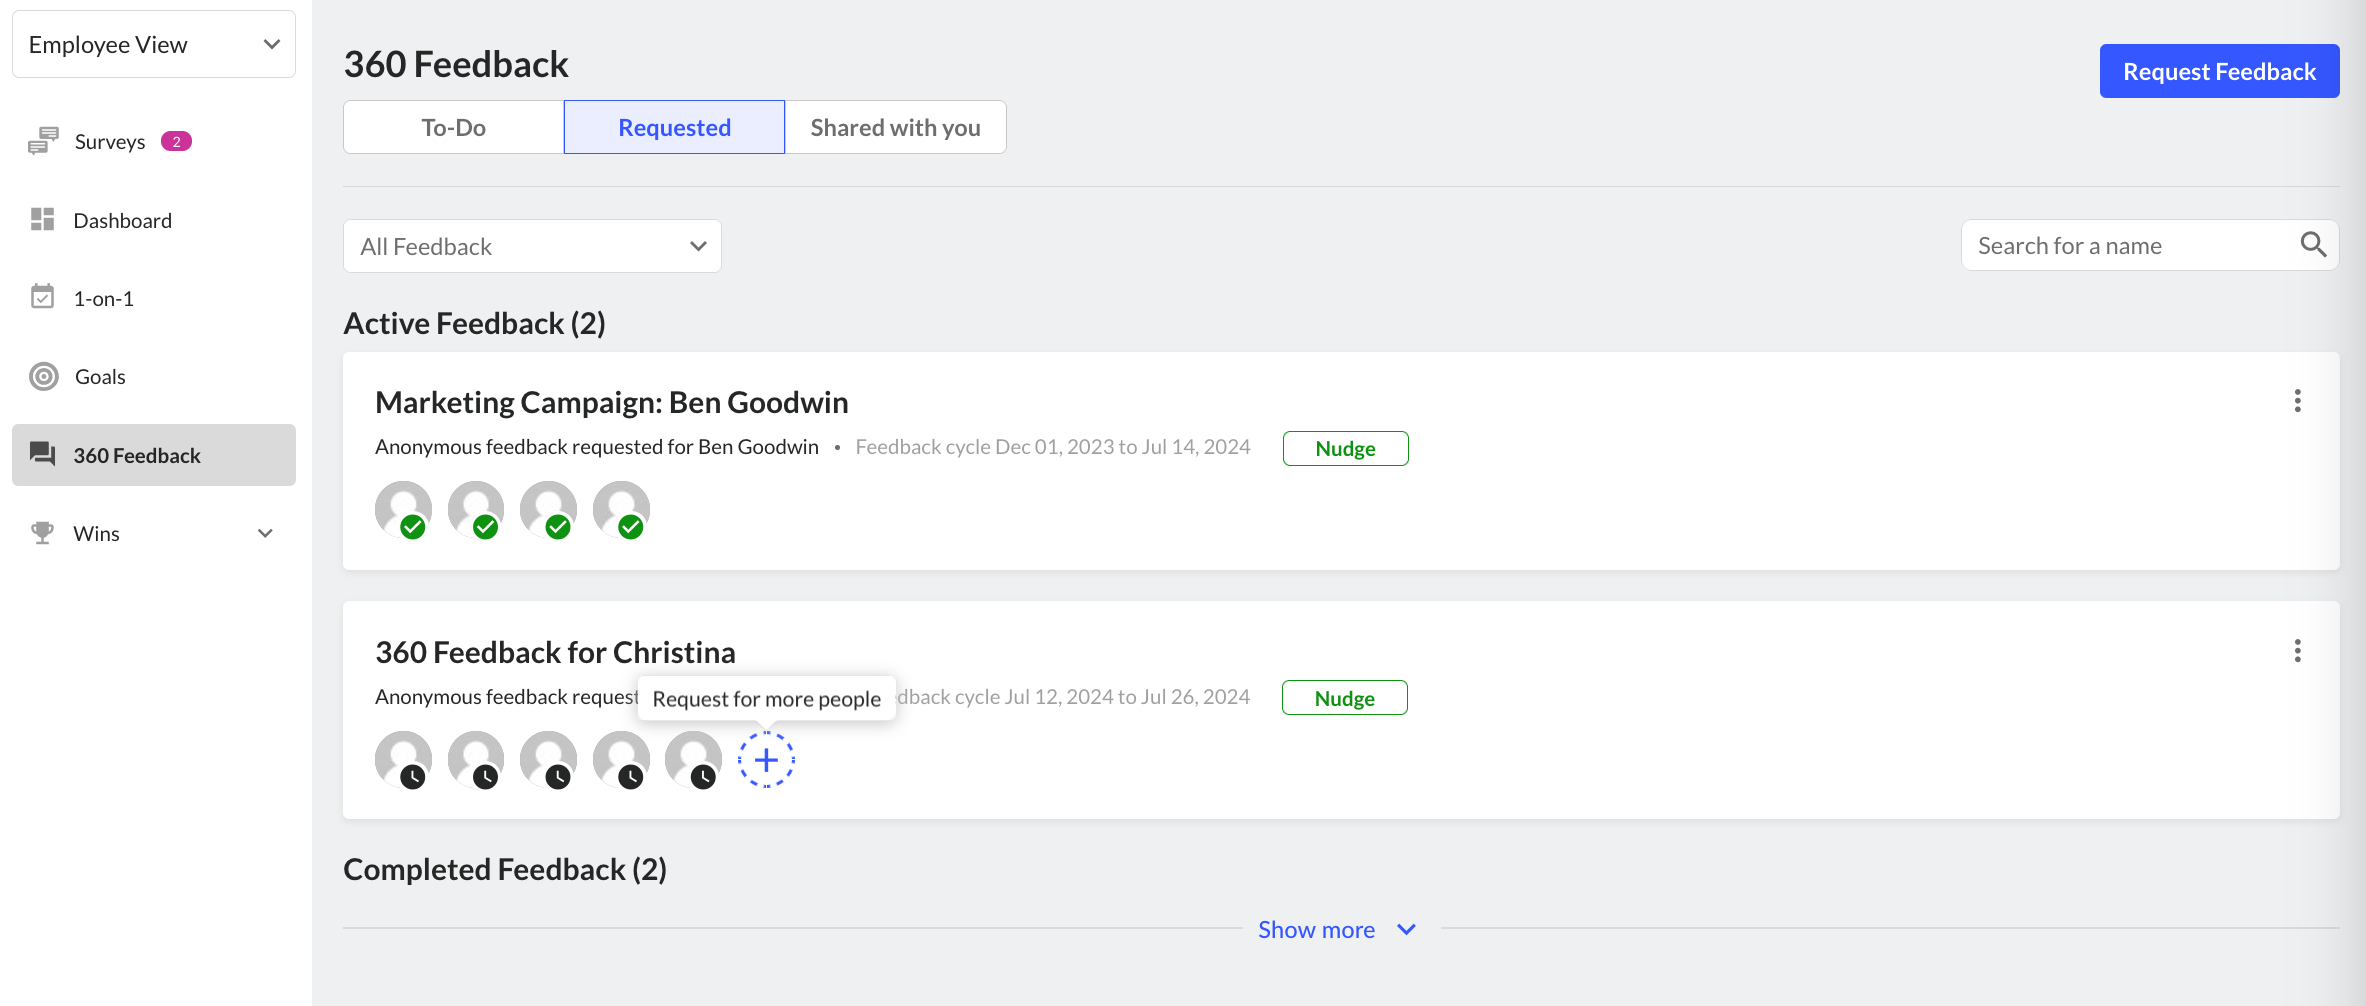The image size is (2366, 1006).
Task: Select the Requested tab
Action: pyautogui.click(x=674, y=127)
